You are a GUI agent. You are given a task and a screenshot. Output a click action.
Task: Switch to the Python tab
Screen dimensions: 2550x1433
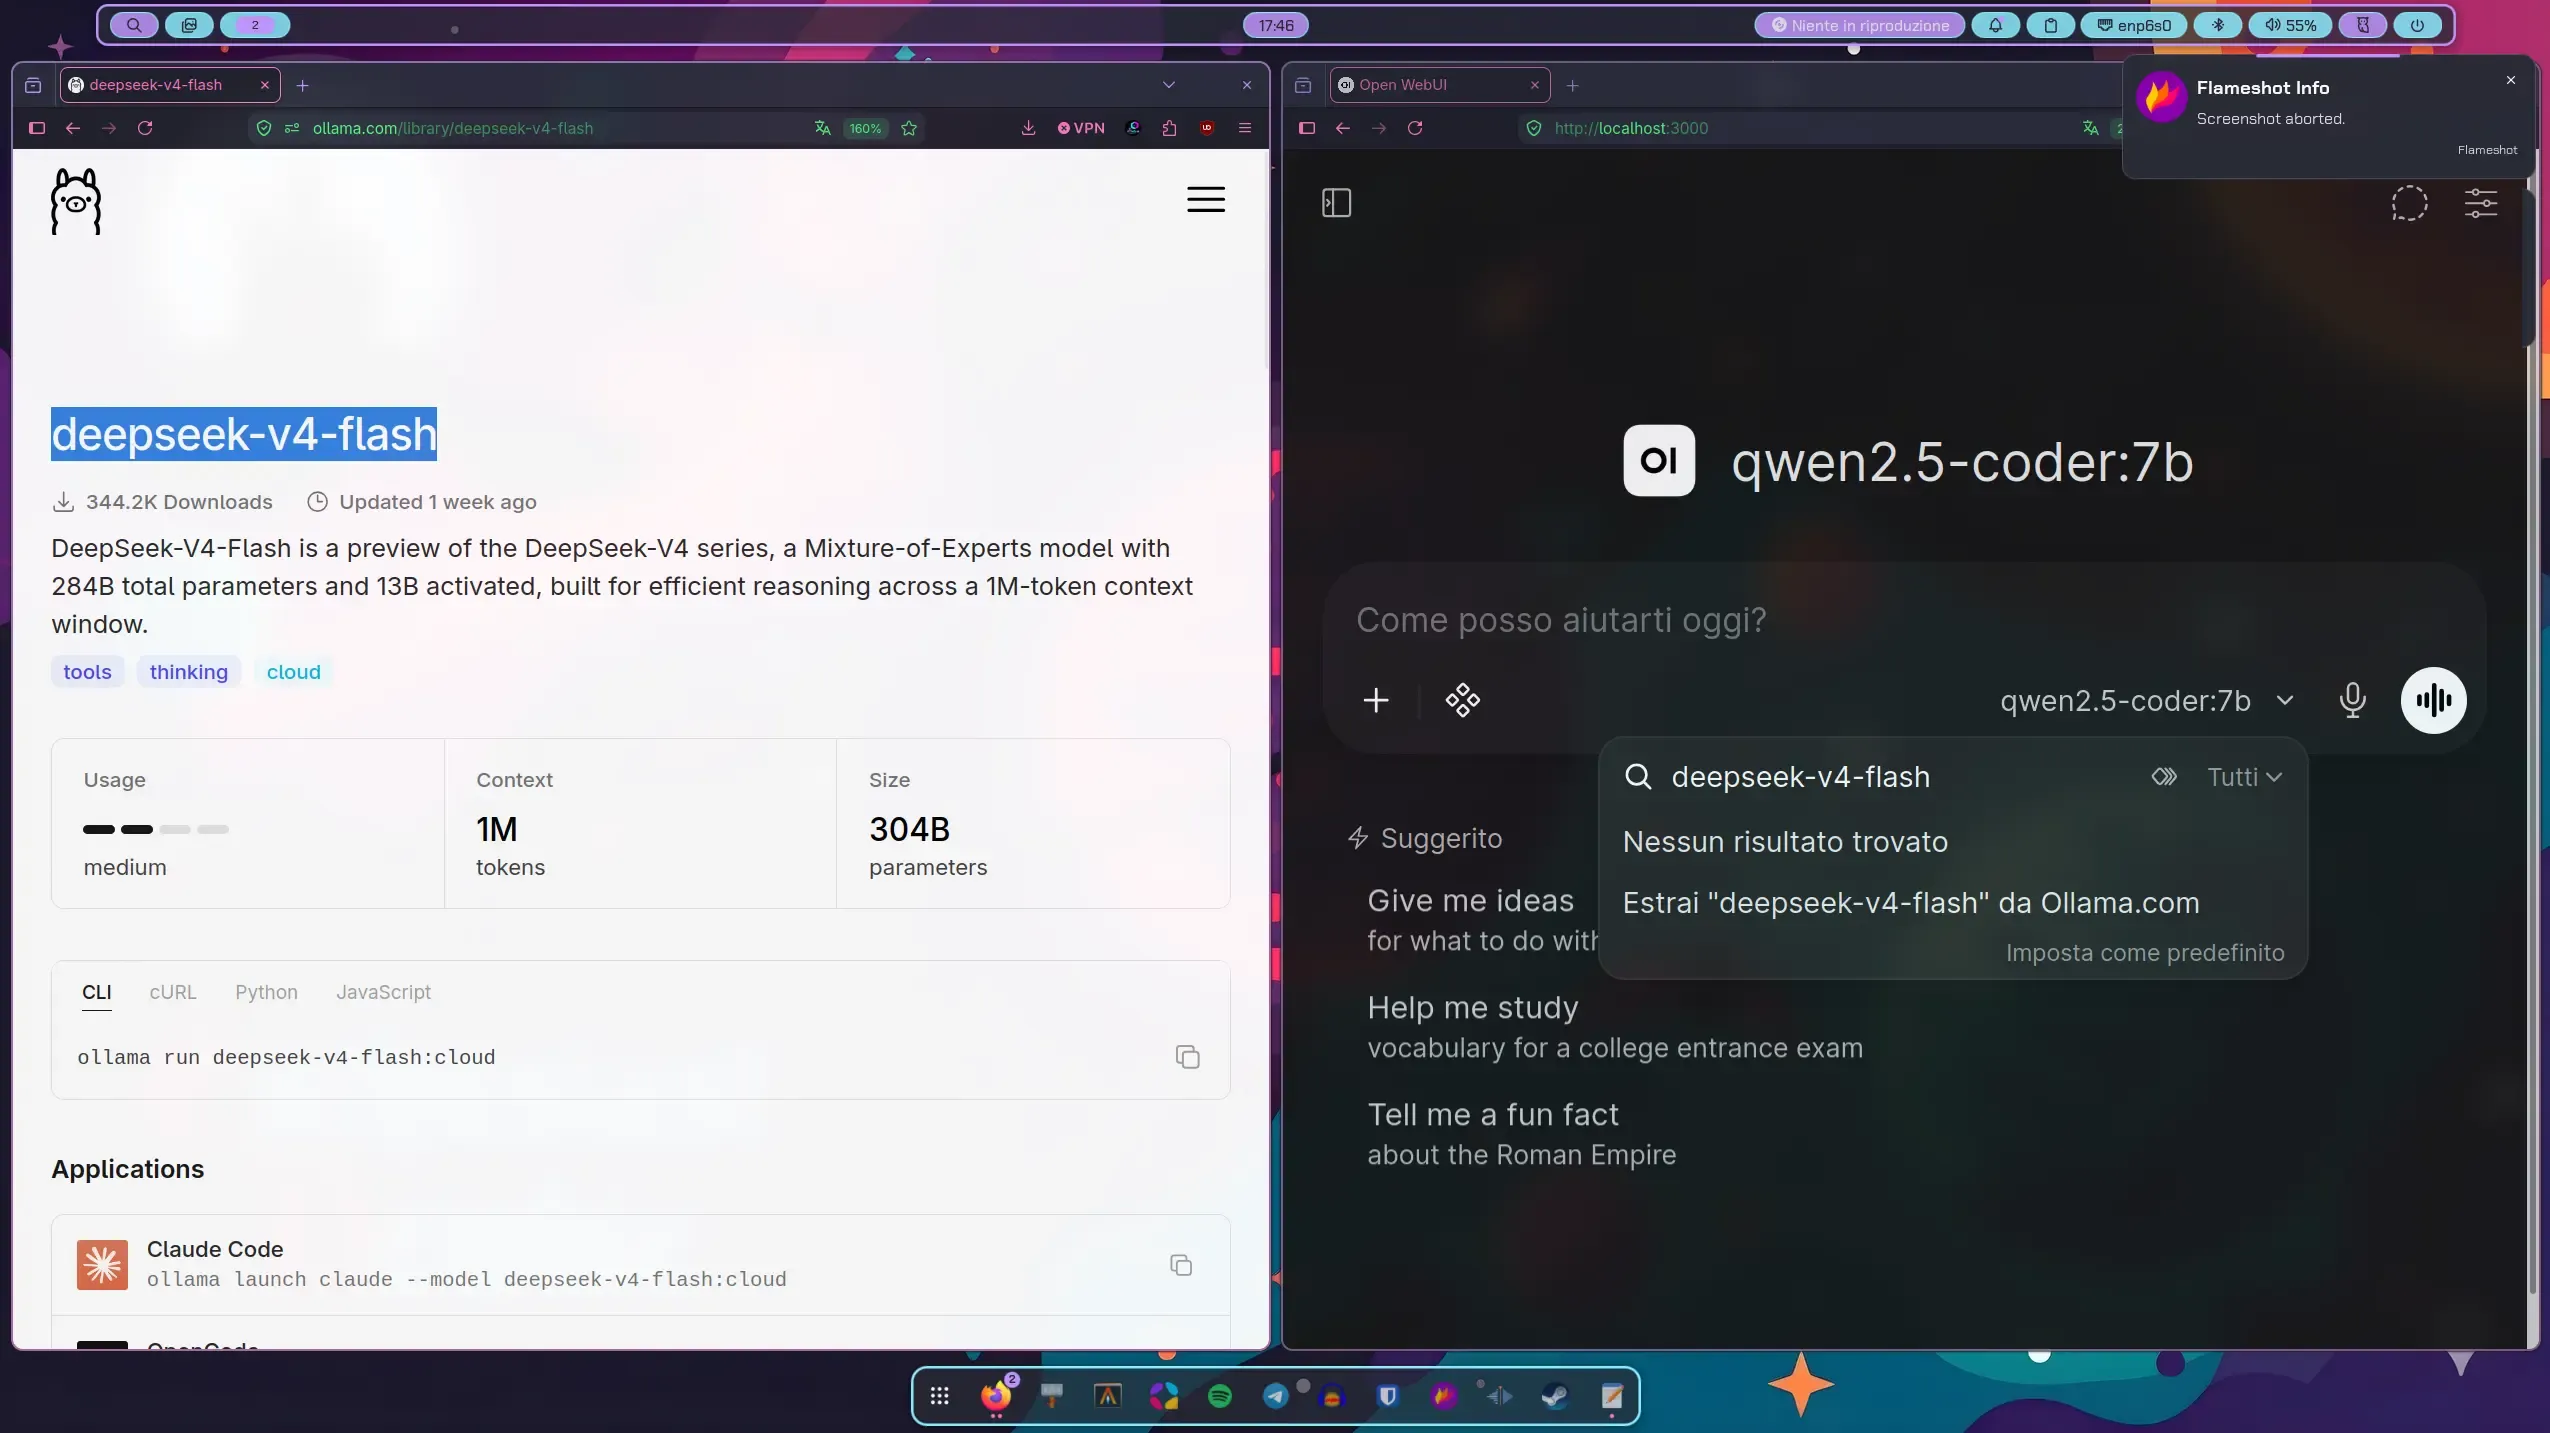[266, 992]
